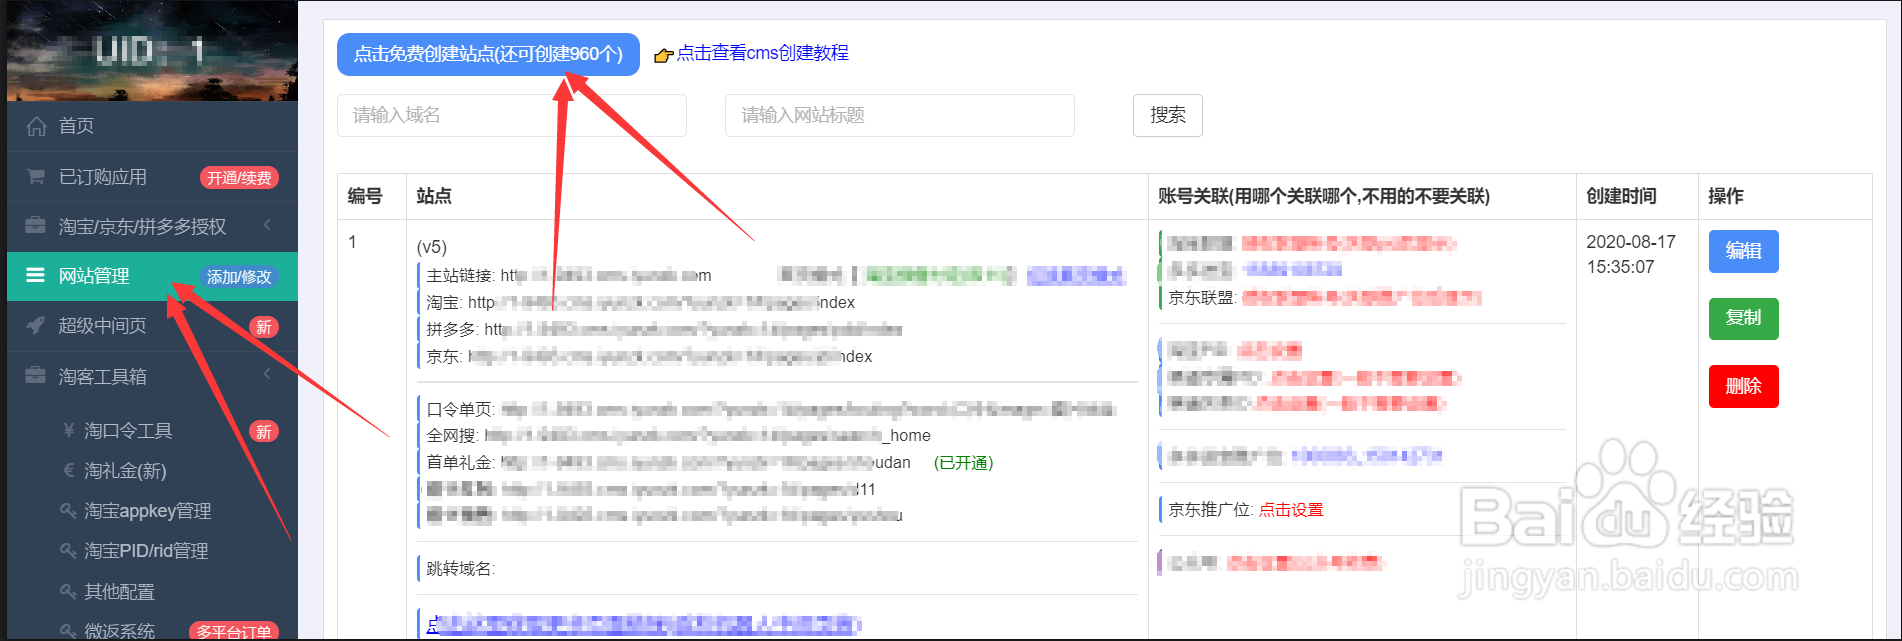Click the key icon beside 其他配置
This screenshot has height=641, width=1902.
click(68, 592)
